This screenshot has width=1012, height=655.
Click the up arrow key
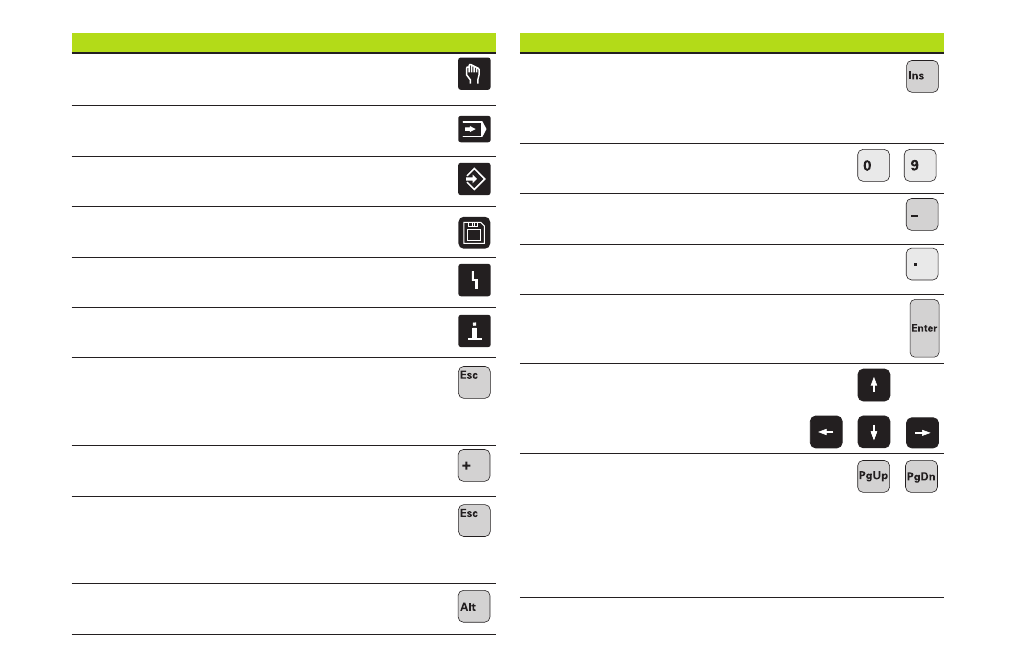point(874,385)
